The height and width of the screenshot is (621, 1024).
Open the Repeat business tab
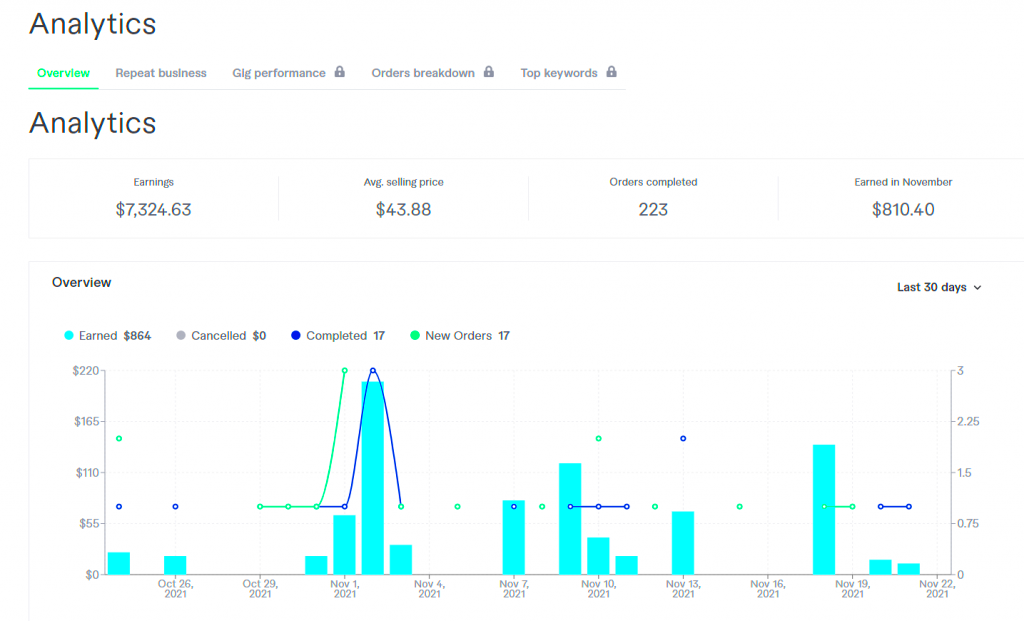tap(161, 73)
